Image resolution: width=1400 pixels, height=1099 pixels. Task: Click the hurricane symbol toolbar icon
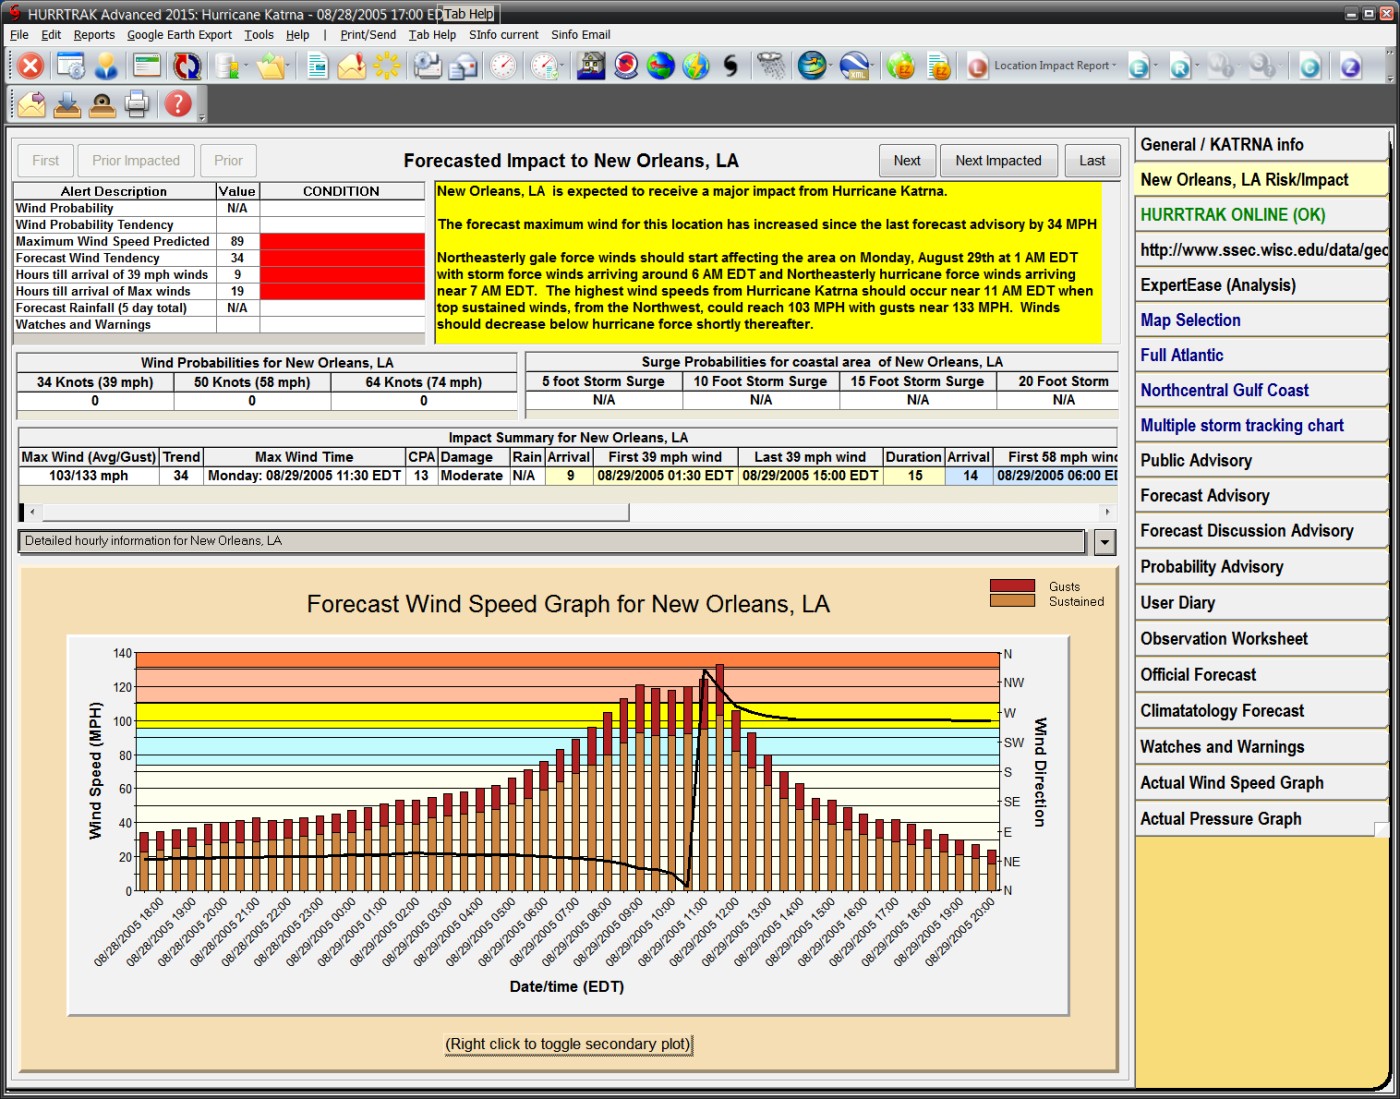pos(731,66)
